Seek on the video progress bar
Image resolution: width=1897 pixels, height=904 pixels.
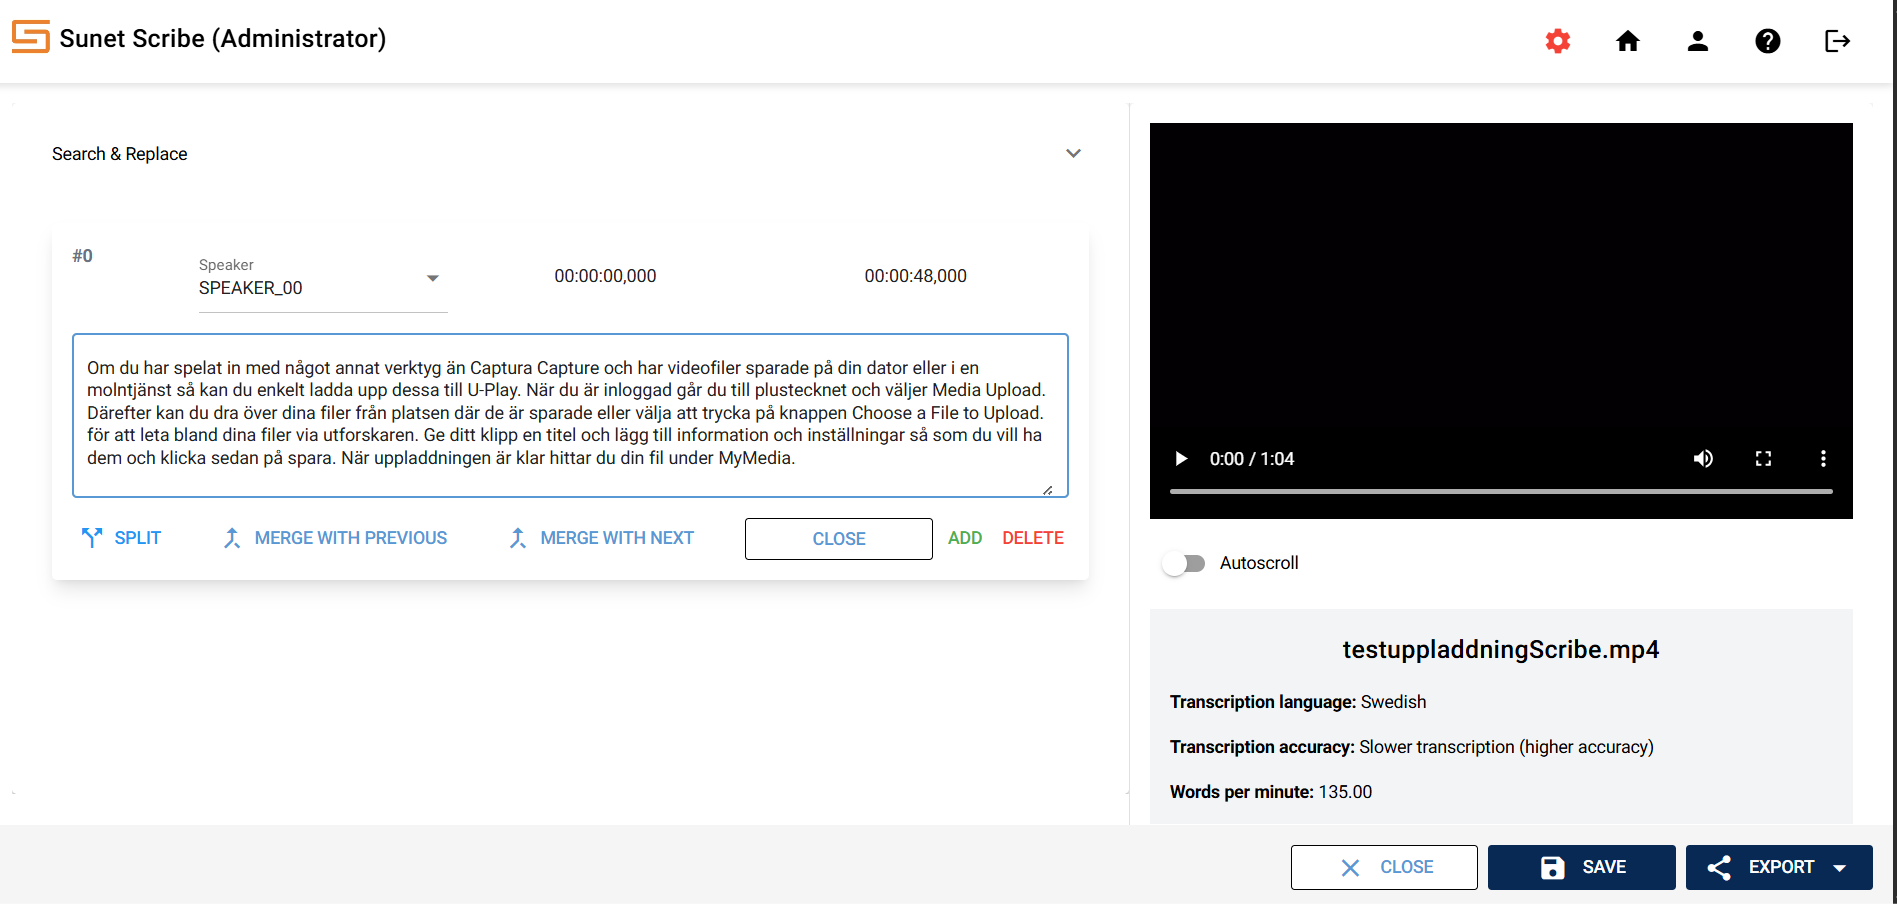(1500, 491)
